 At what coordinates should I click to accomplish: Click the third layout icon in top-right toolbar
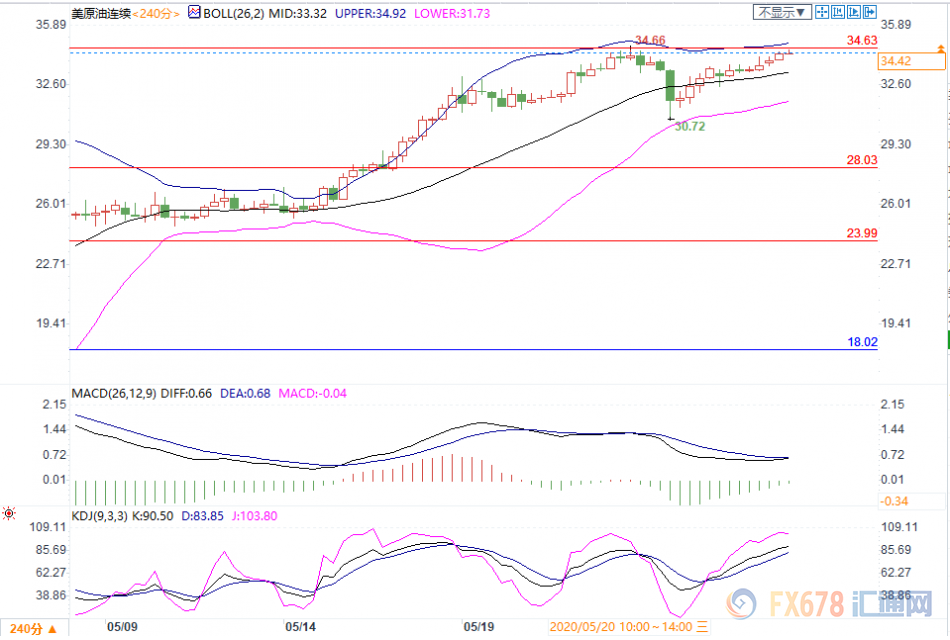855,13
